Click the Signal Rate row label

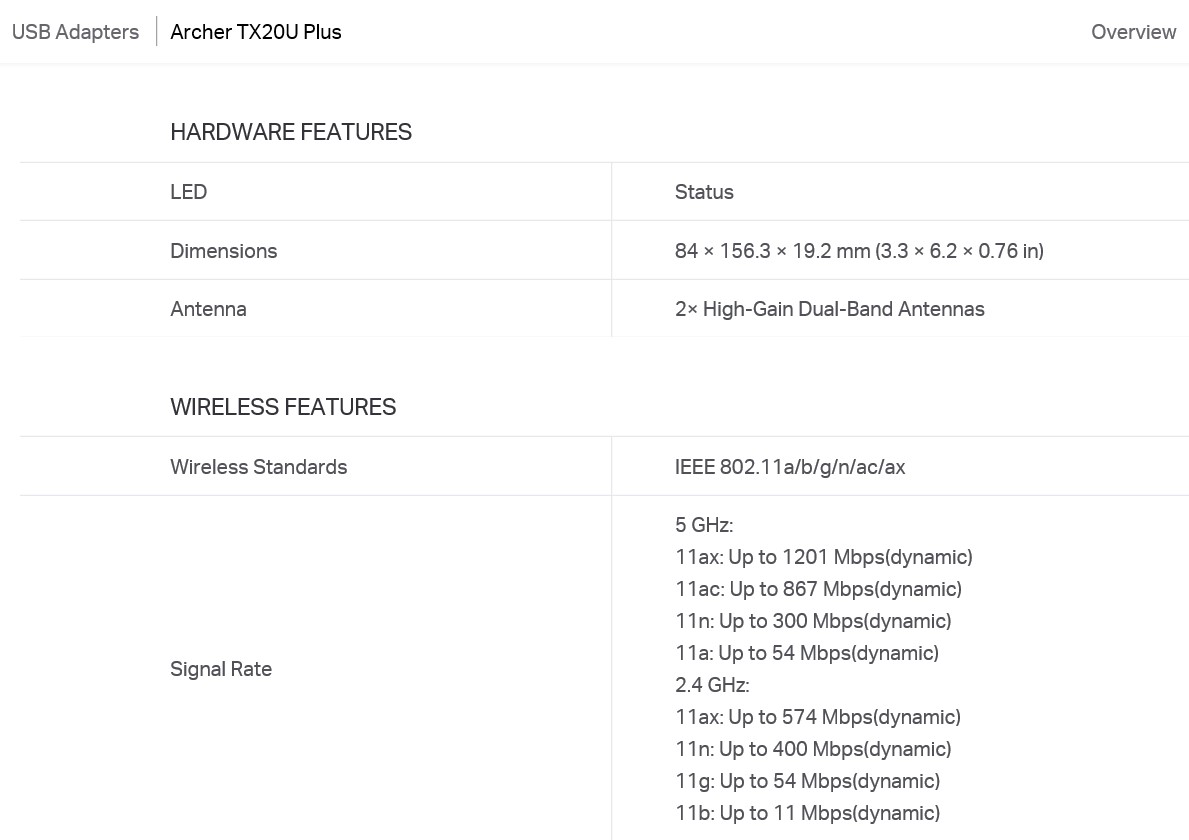tap(221, 669)
